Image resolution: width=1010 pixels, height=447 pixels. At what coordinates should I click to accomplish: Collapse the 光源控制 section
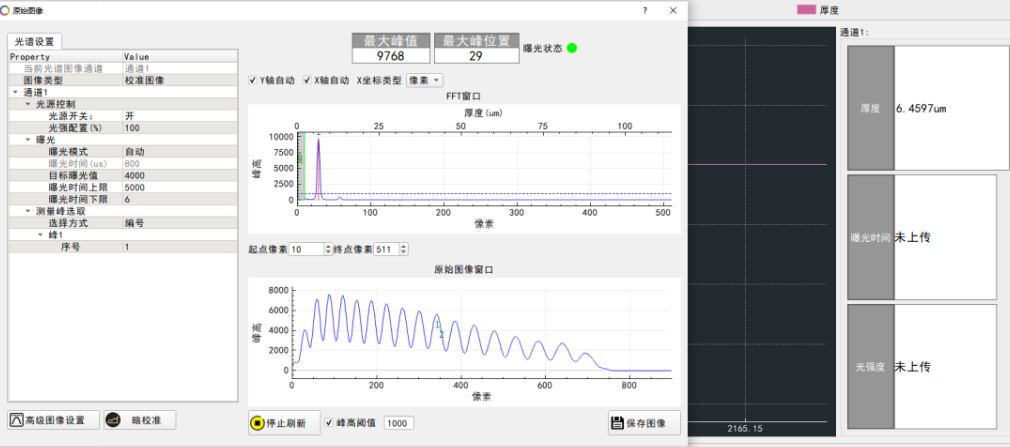pos(27,103)
